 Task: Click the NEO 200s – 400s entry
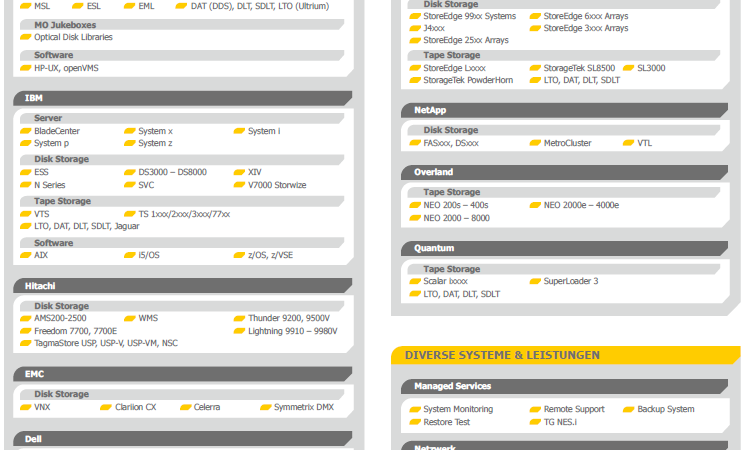456,205
